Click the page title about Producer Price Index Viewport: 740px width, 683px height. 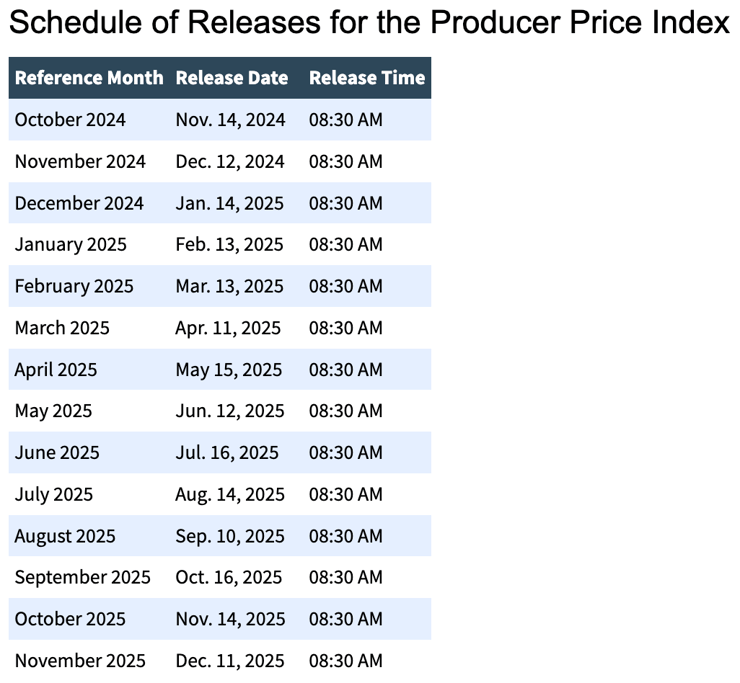coord(369,24)
